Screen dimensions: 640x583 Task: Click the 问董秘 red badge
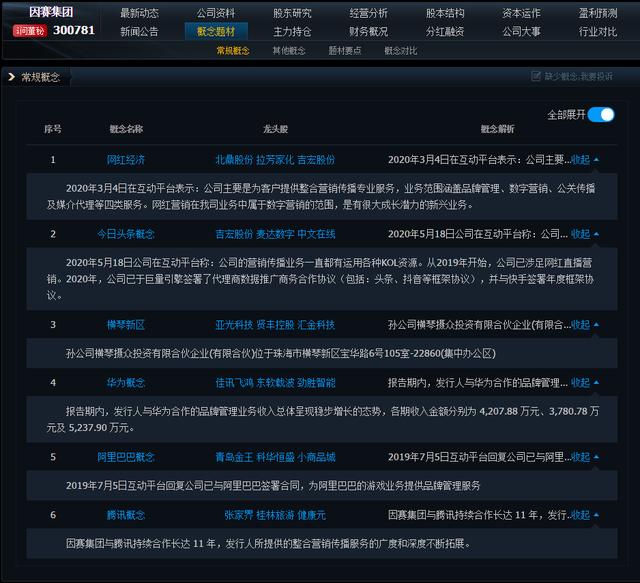point(30,31)
